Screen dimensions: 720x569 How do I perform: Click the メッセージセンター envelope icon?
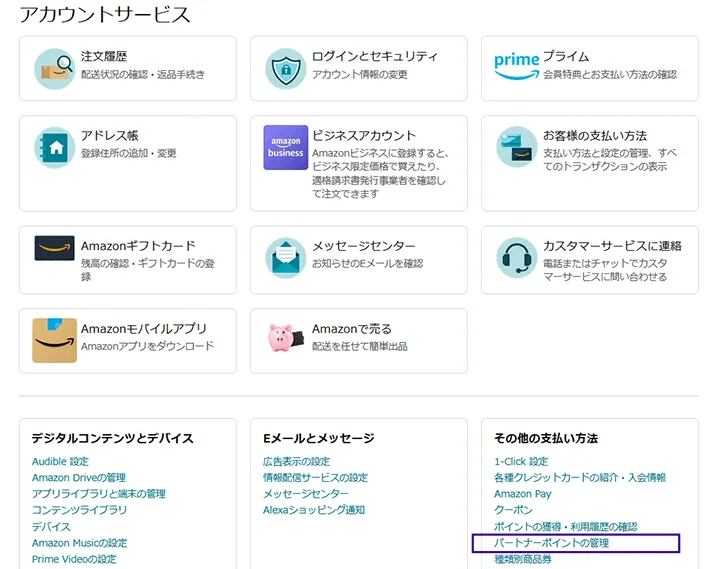285,258
